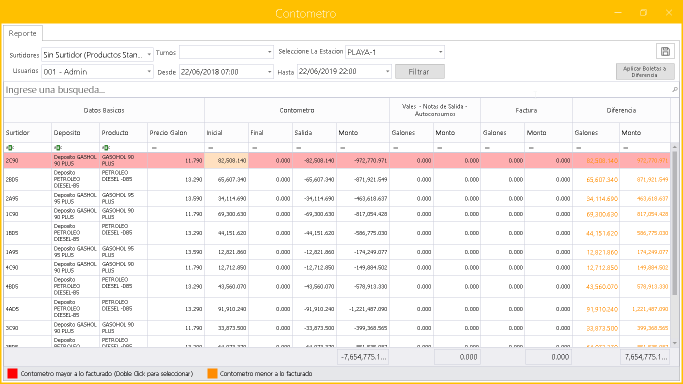Click the equals filter icon under Vales Galones
The height and width of the screenshot is (384, 683).
(396, 148)
